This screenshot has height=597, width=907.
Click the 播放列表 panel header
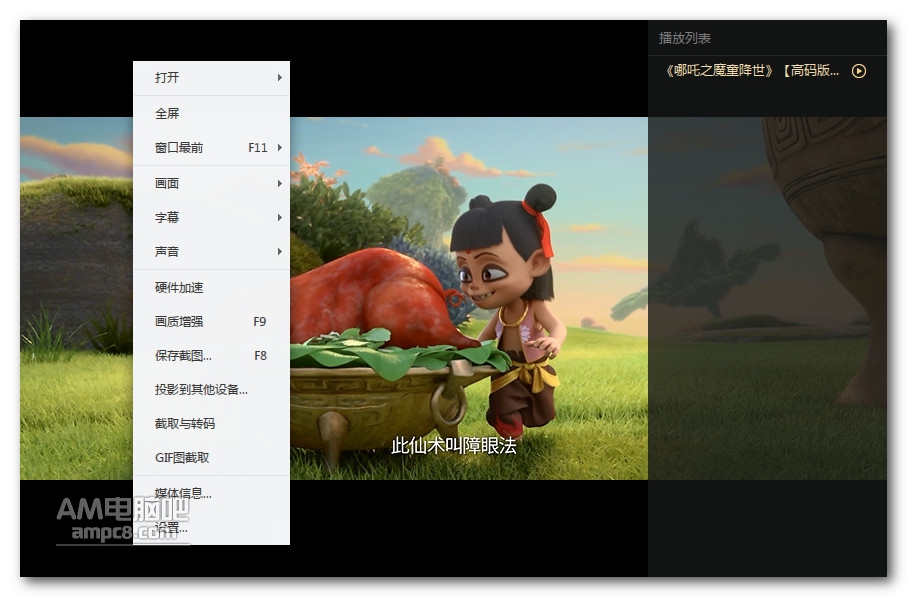click(685, 38)
